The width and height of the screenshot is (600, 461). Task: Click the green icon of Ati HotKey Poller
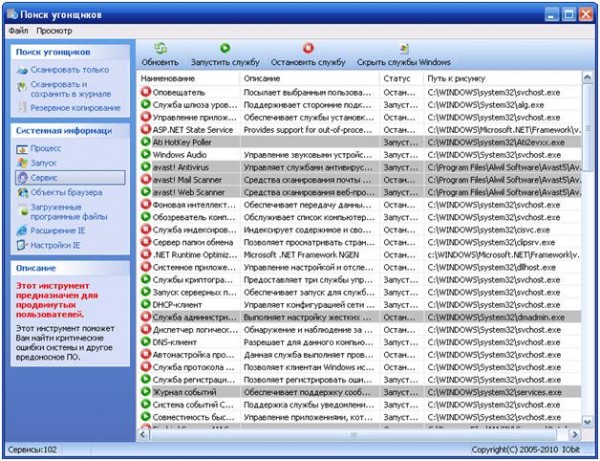coord(145,142)
